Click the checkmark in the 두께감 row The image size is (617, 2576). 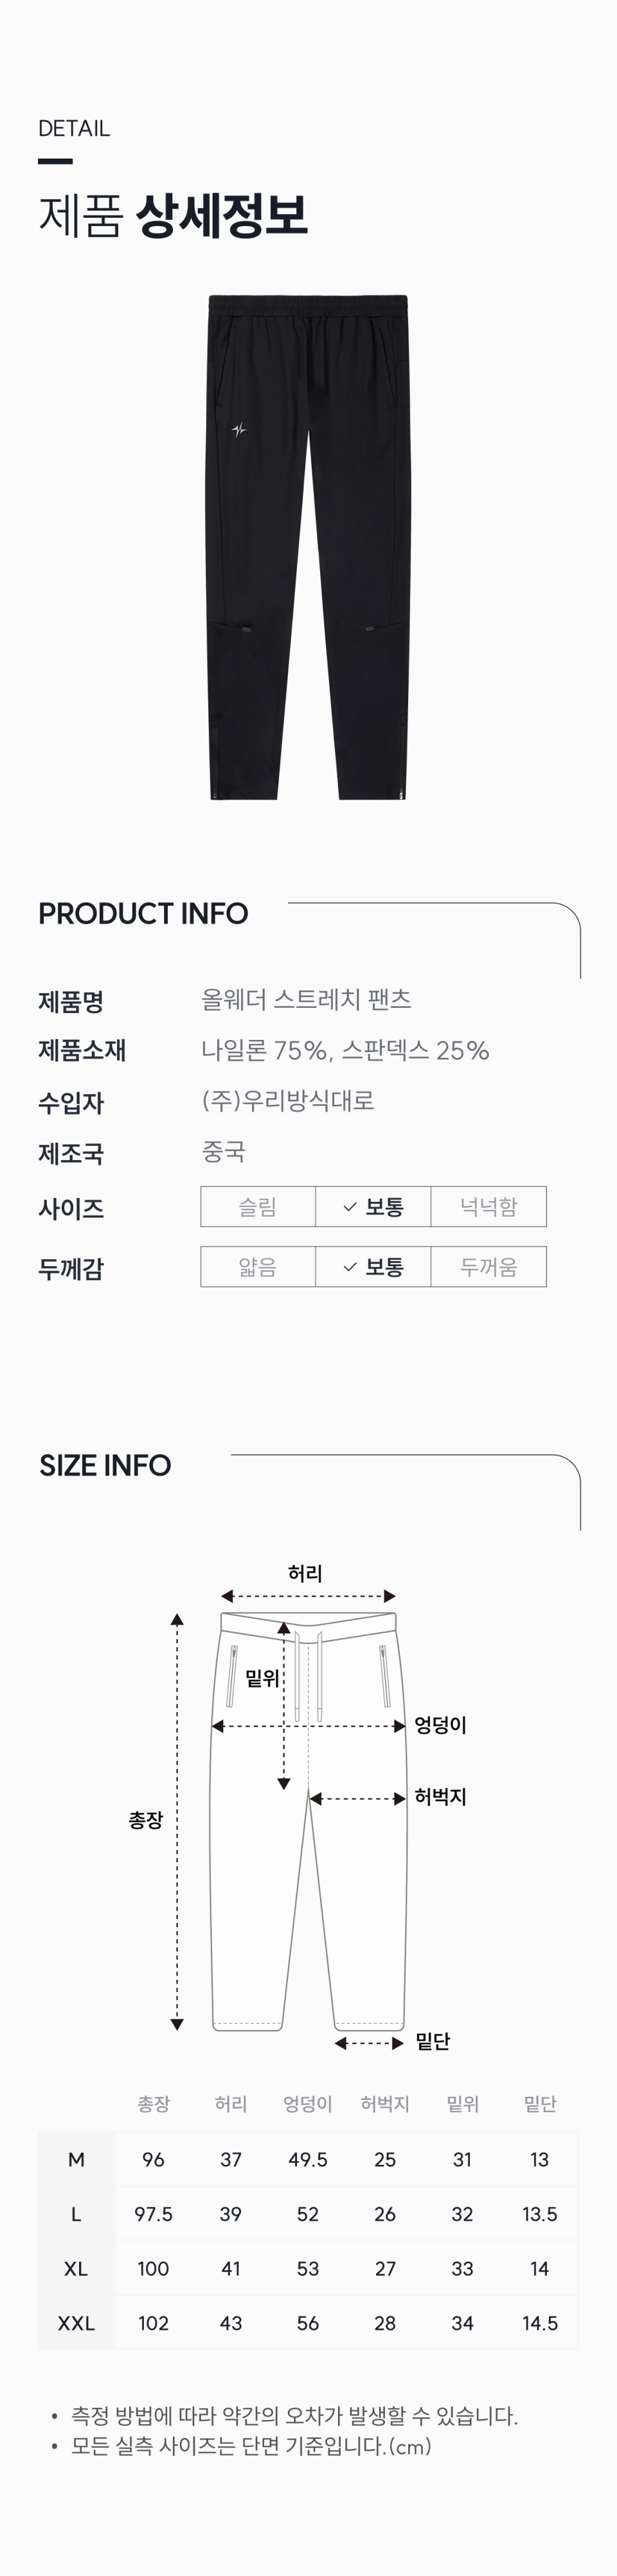pos(350,1267)
